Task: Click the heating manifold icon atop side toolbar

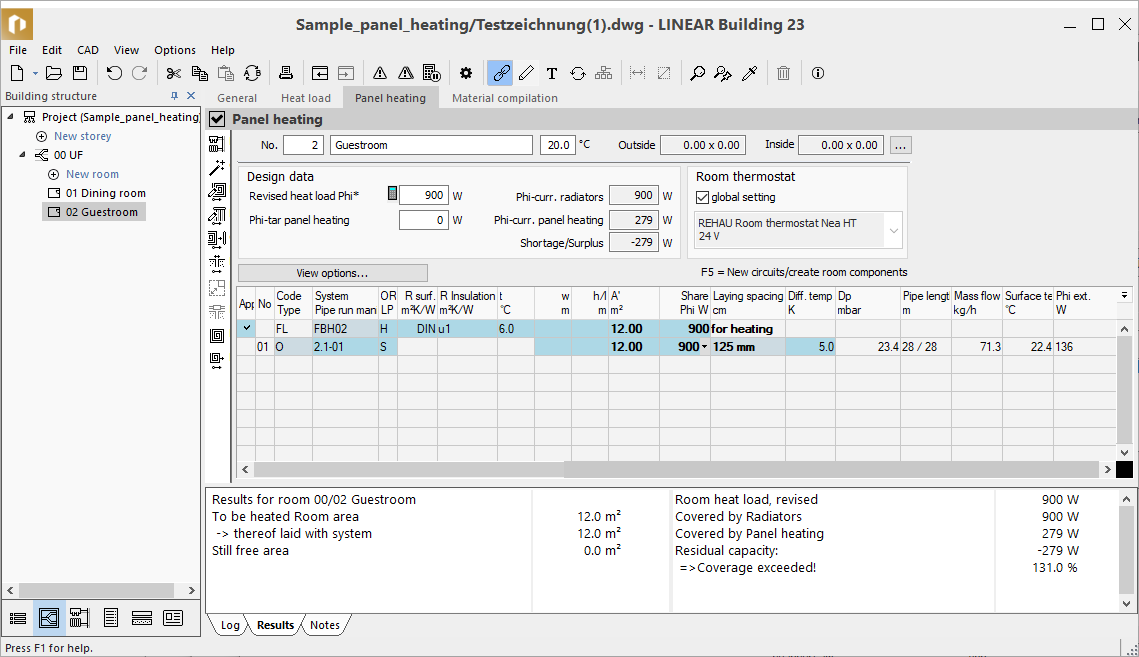Action: tap(216, 144)
